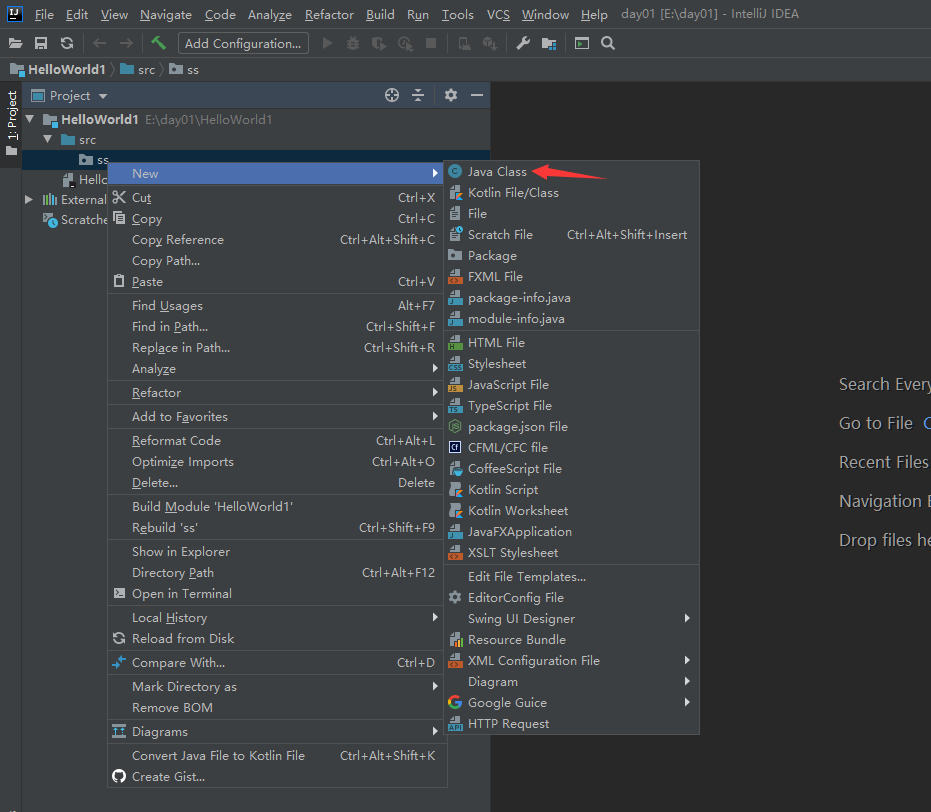Choose Reformat Code in the context menu
This screenshot has height=812, width=931.
point(276,441)
